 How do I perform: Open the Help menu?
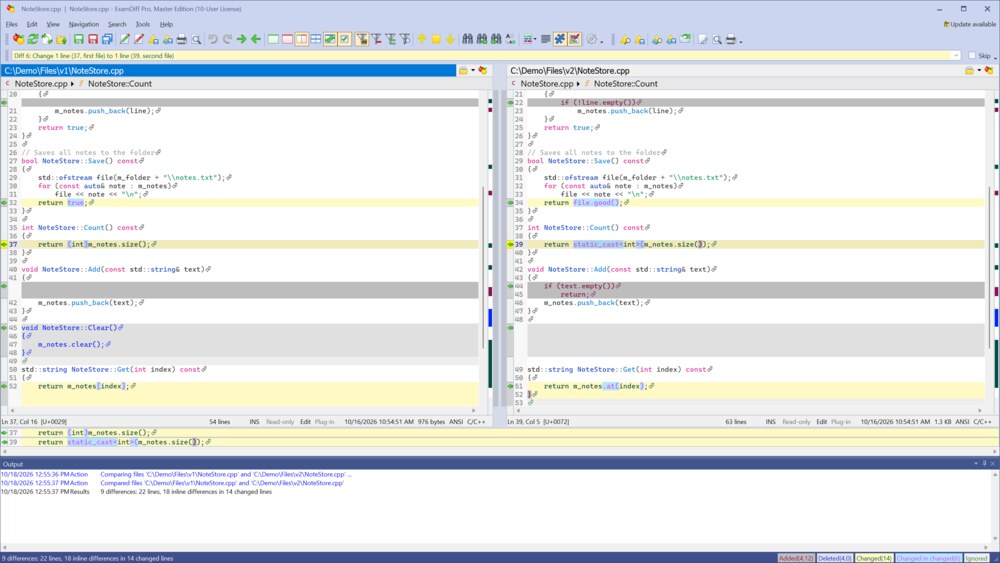click(x=166, y=24)
